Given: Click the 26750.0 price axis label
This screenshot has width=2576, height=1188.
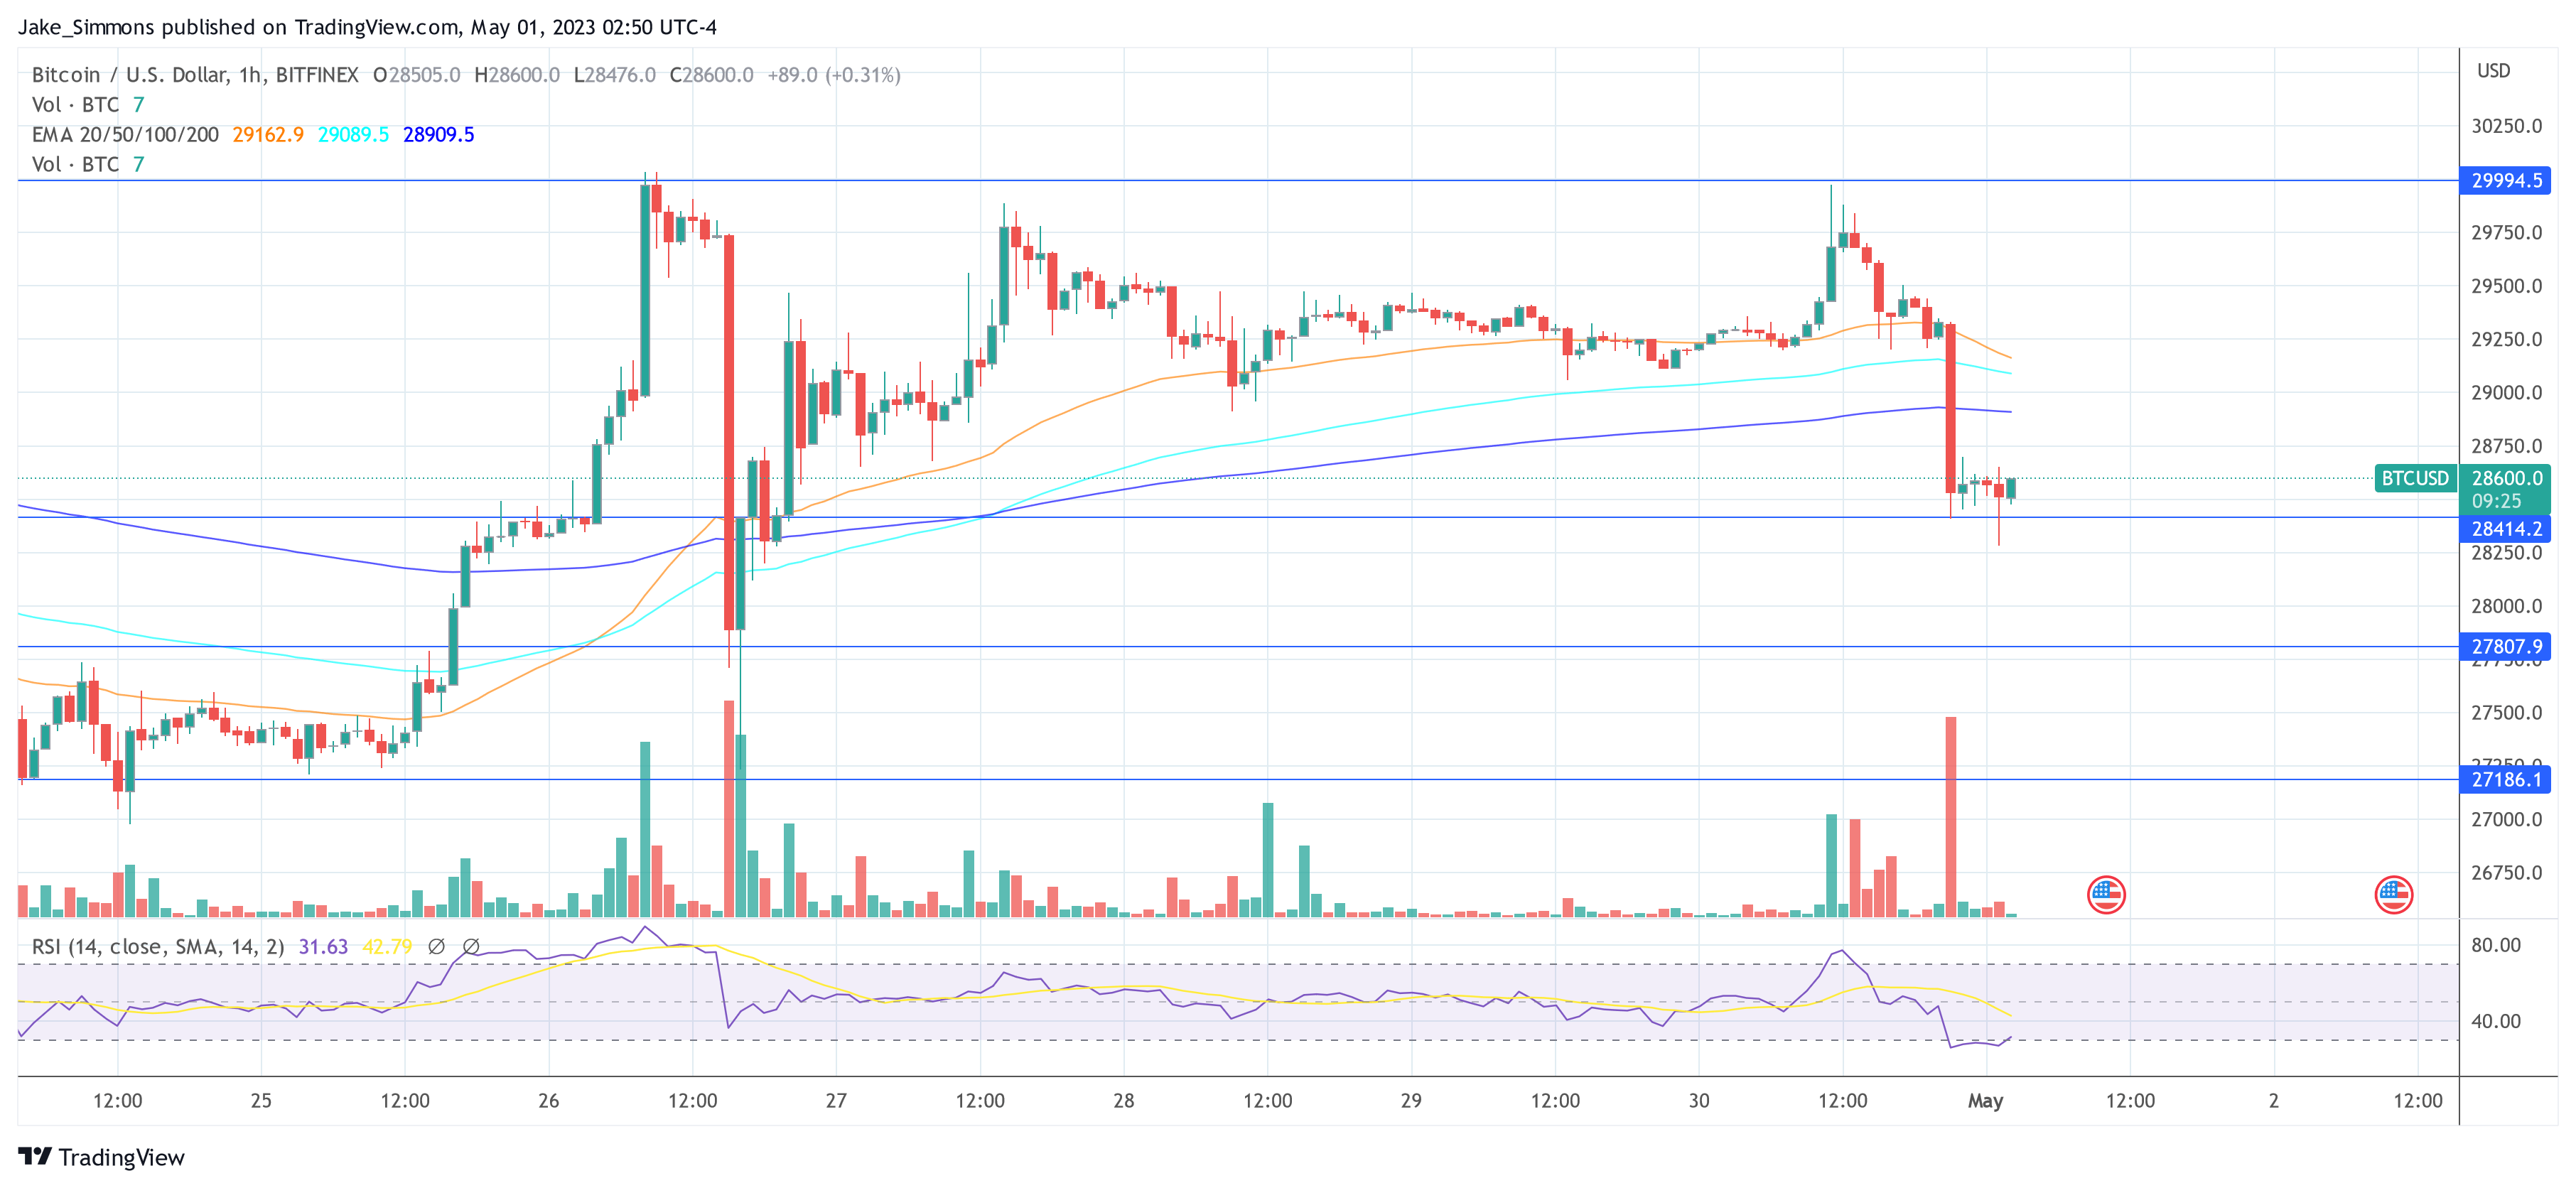Looking at the screenshot, I should (2506, 873).
